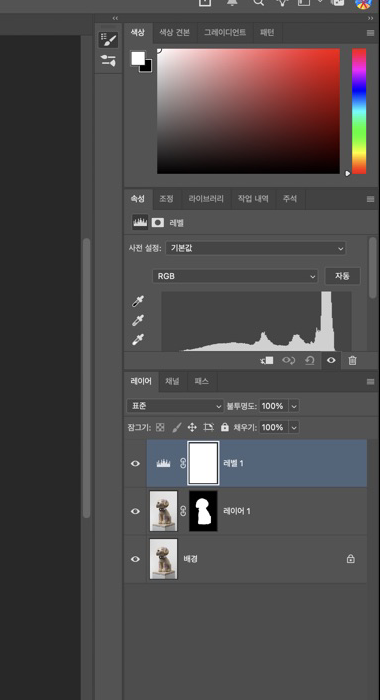Image resolution: width=380 pixels, height=700 pixels.
Task: Select the 레벨 1 white mask thumbnail
Action: click(204, 463)
